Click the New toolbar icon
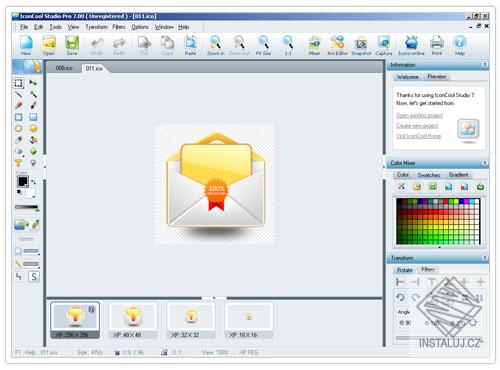 [x=26, y=46]
